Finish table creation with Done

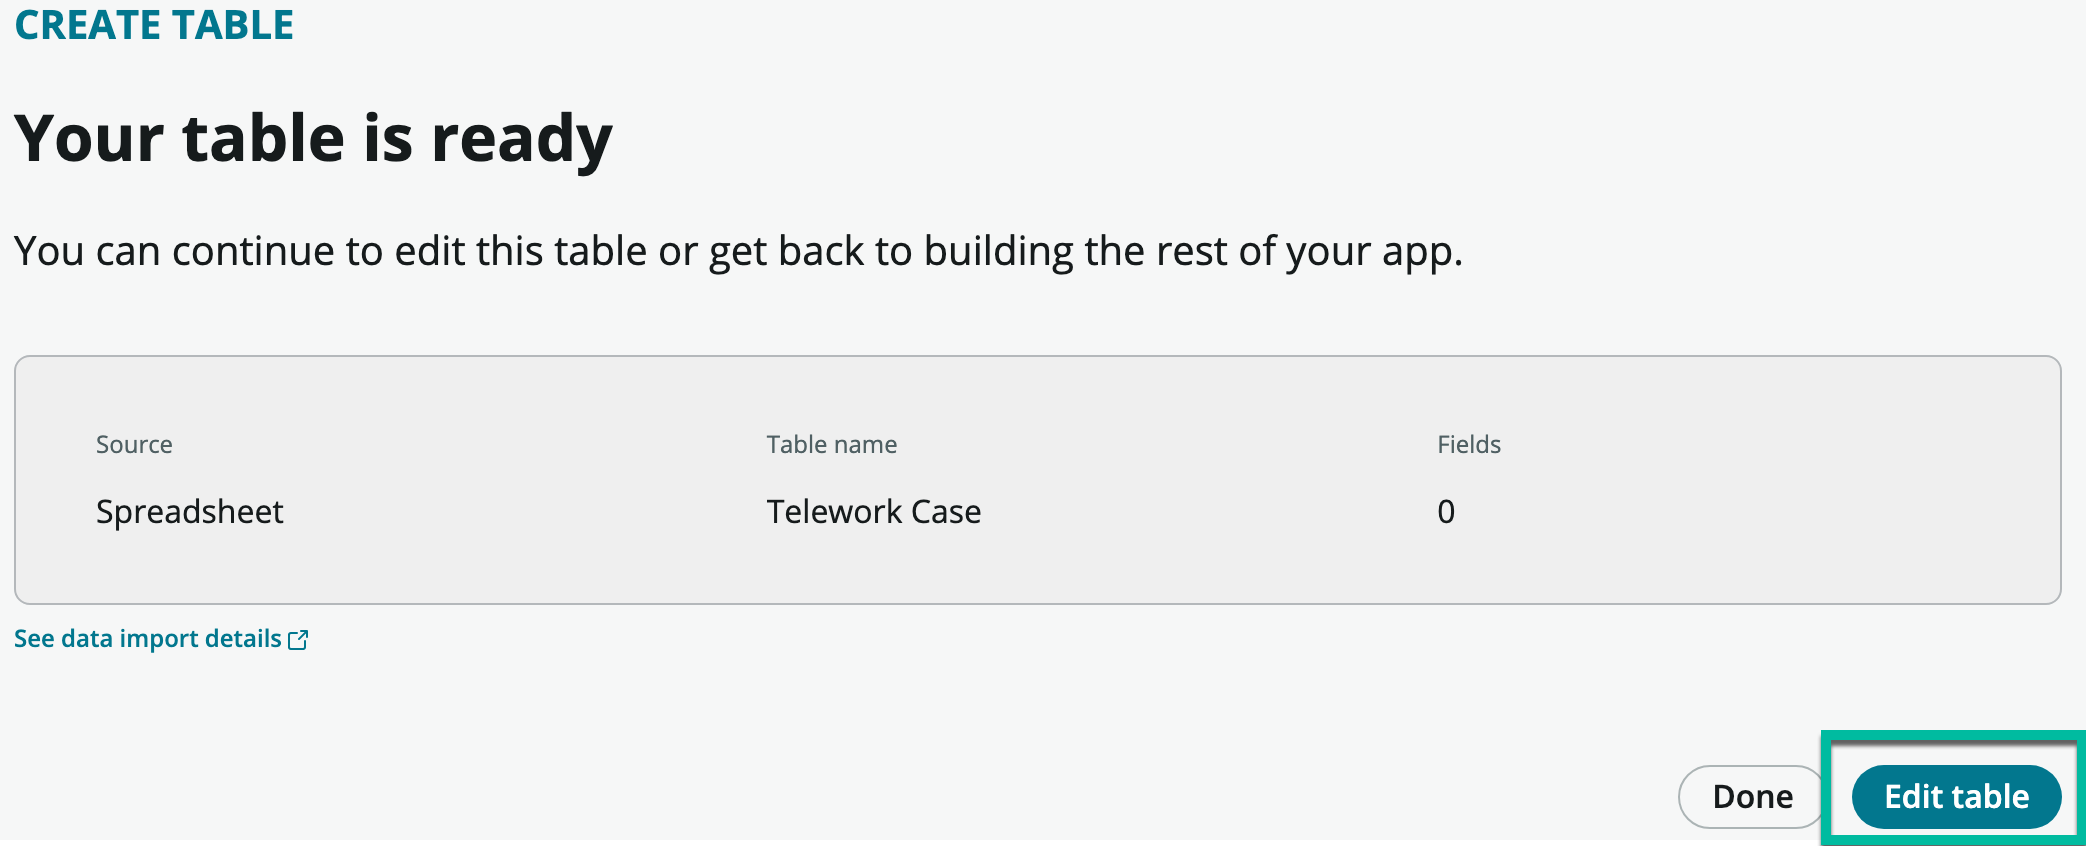(1752, 796)
